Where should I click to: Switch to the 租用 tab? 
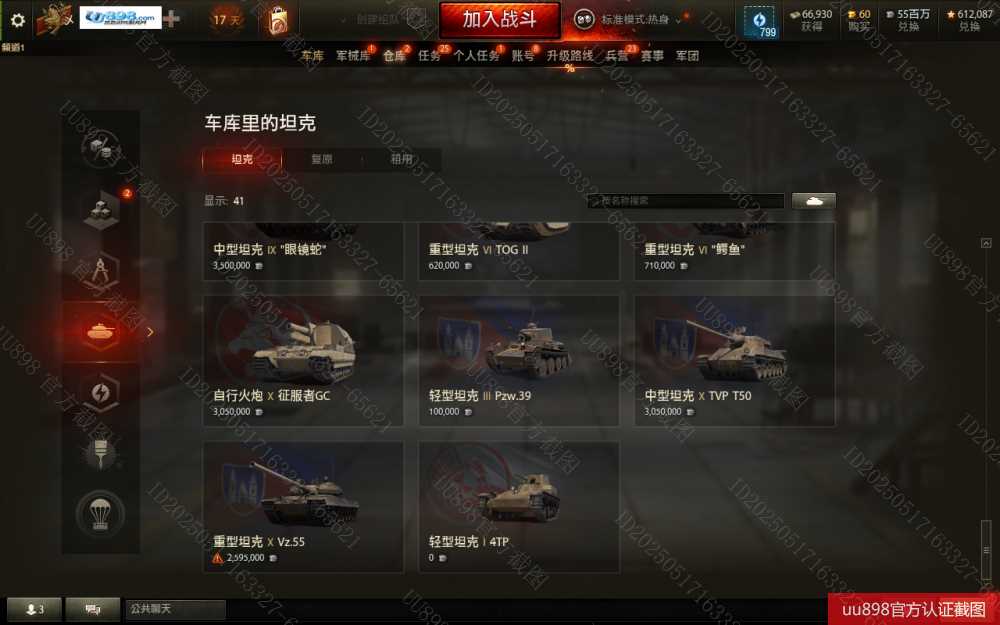click(401, 159)
